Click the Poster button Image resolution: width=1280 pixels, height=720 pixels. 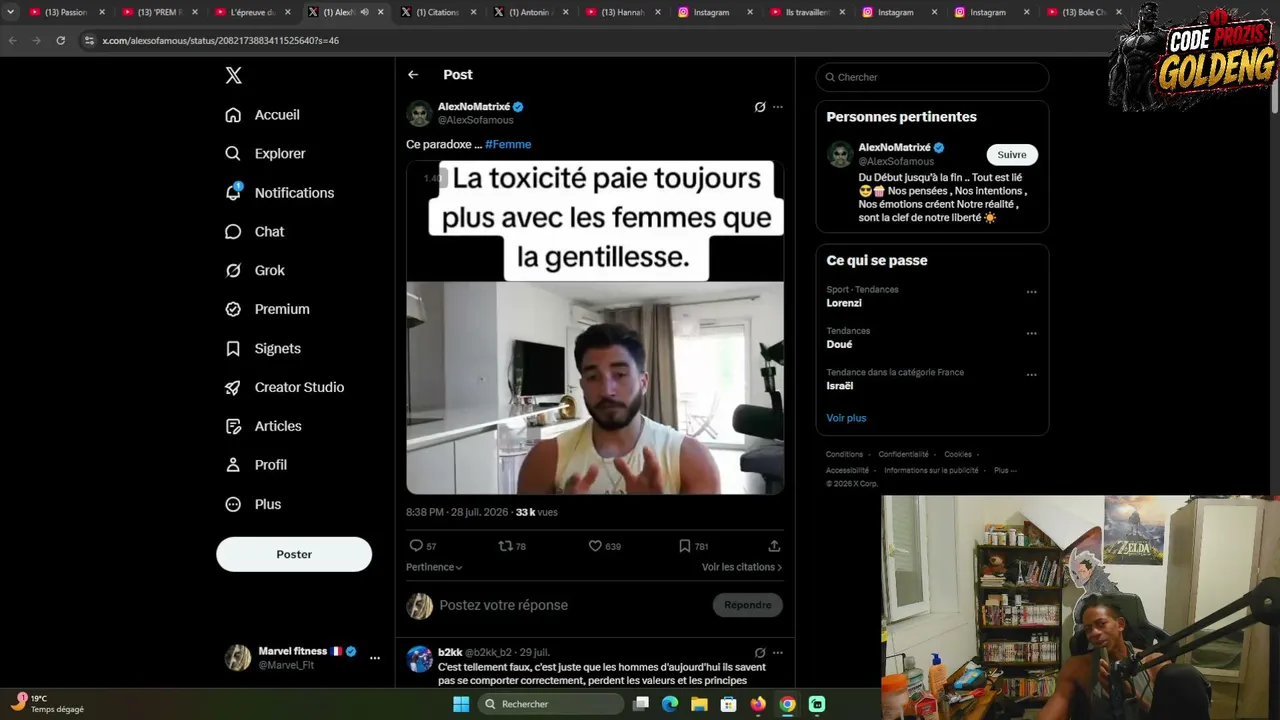(294, 554)
